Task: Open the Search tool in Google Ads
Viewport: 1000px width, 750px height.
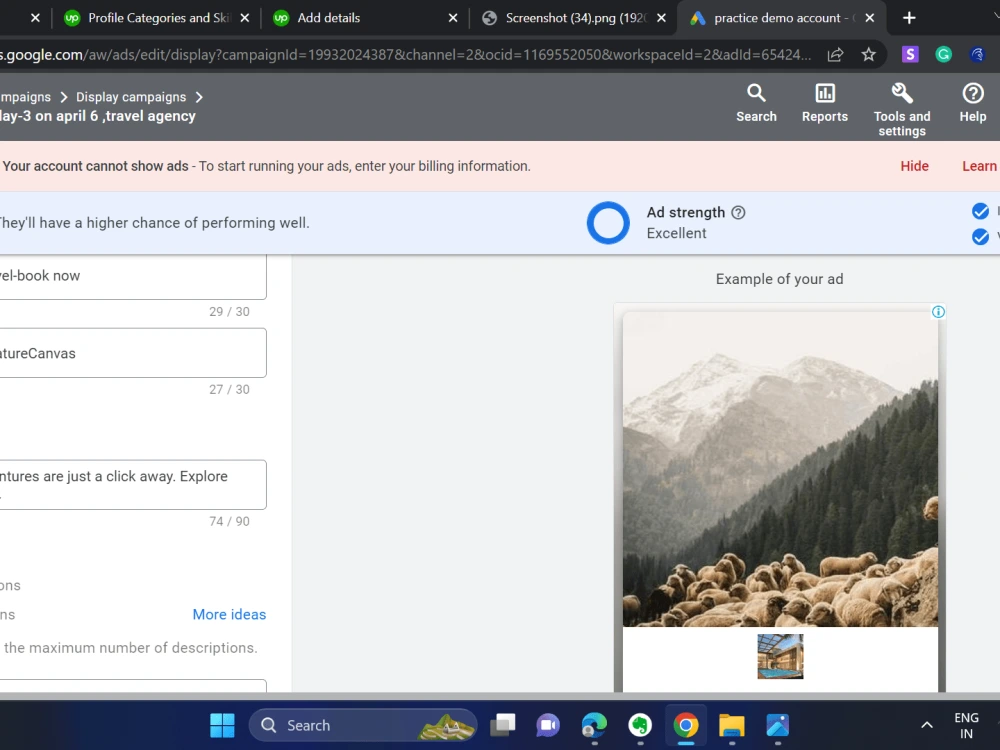Action: (x=756, y=103)
